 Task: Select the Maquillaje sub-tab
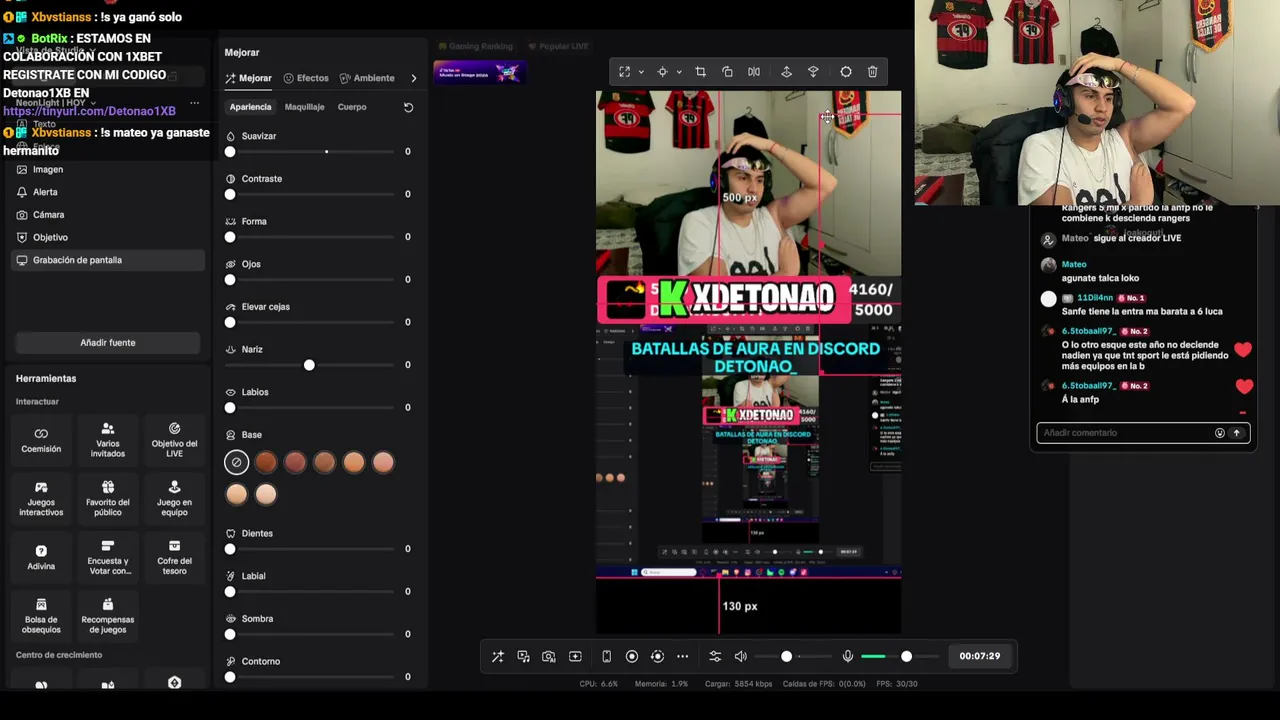[304, 107]
